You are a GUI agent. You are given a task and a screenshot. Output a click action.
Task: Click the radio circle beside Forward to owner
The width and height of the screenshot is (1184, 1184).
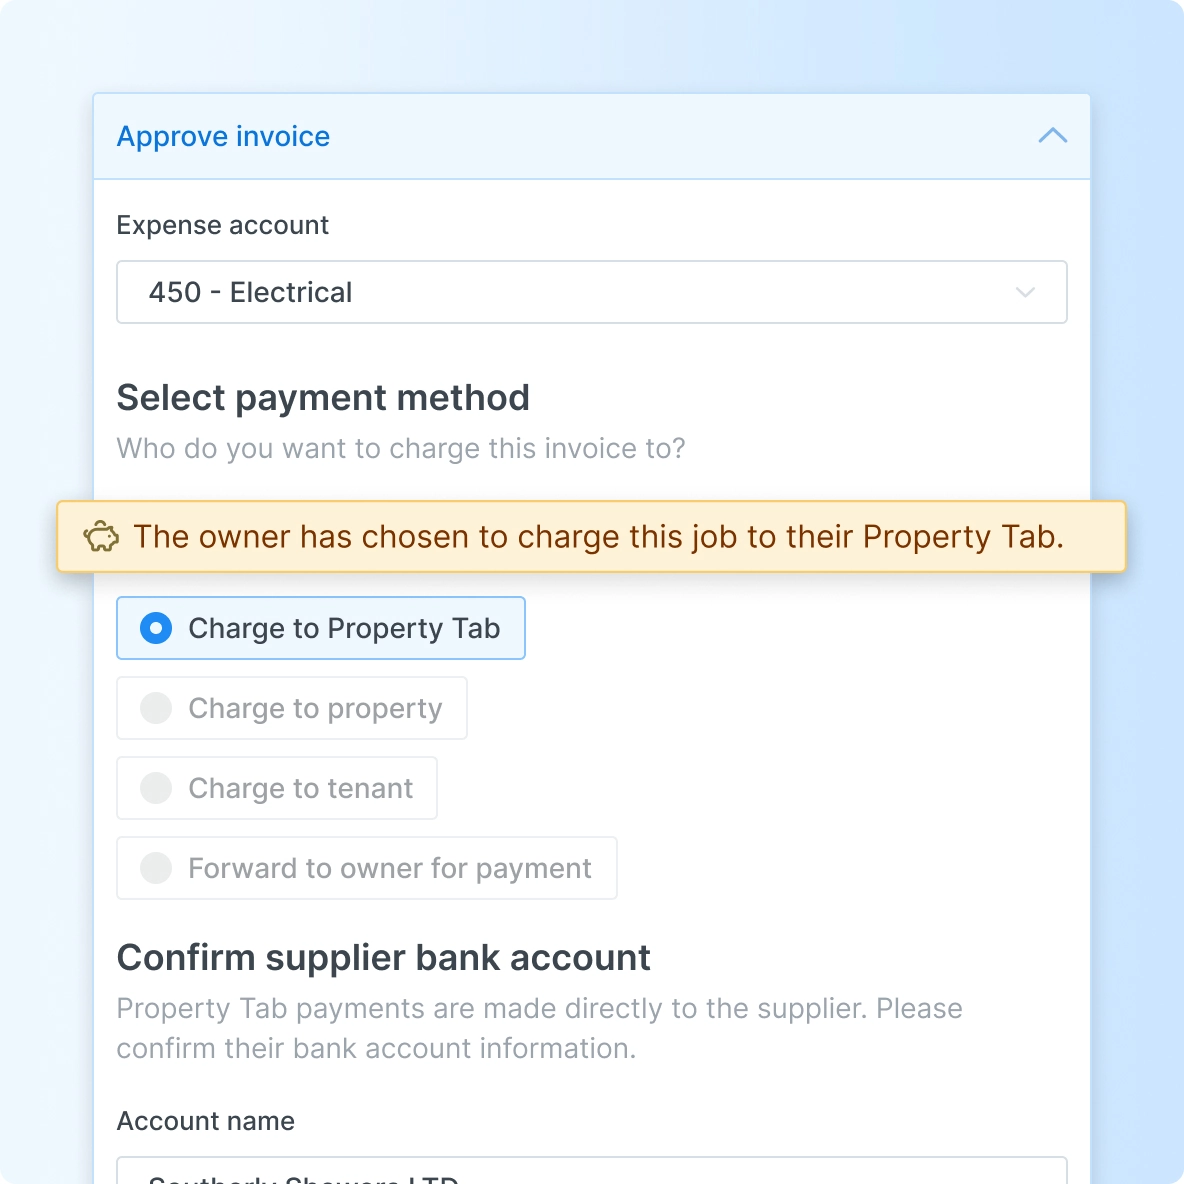tap(156, 868)
